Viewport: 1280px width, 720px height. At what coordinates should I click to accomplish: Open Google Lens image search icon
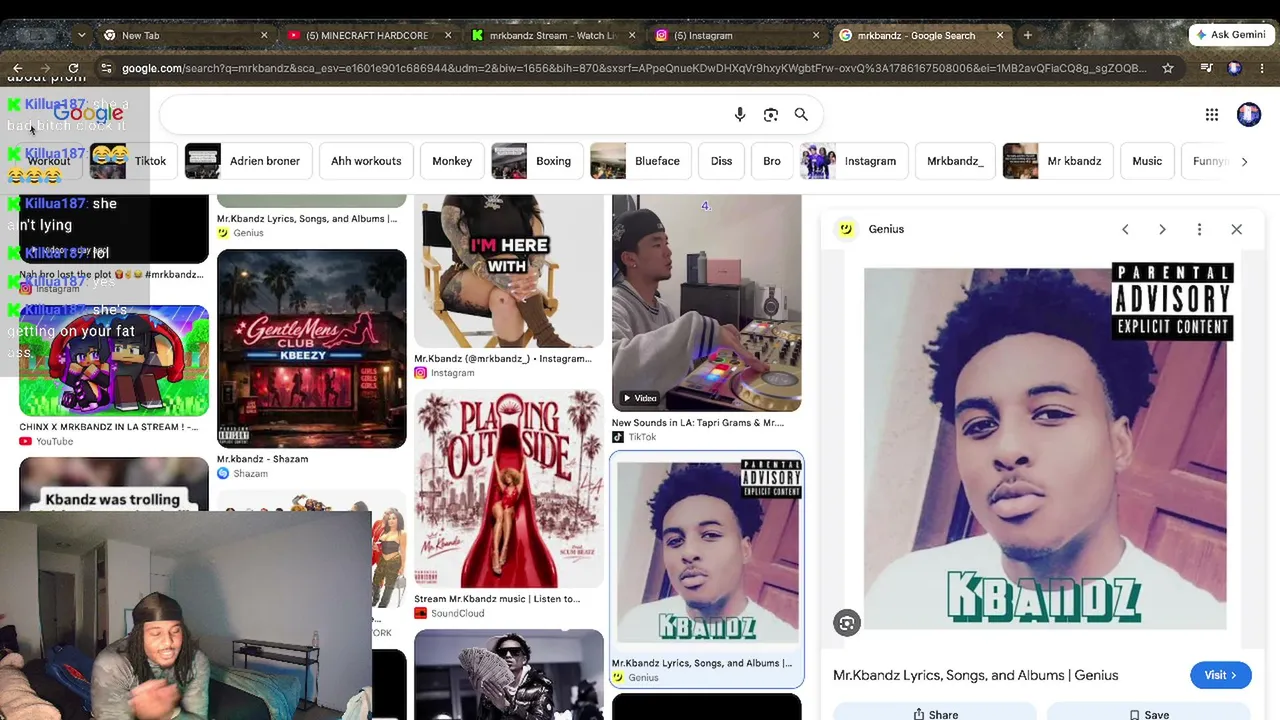coord(771,115)
